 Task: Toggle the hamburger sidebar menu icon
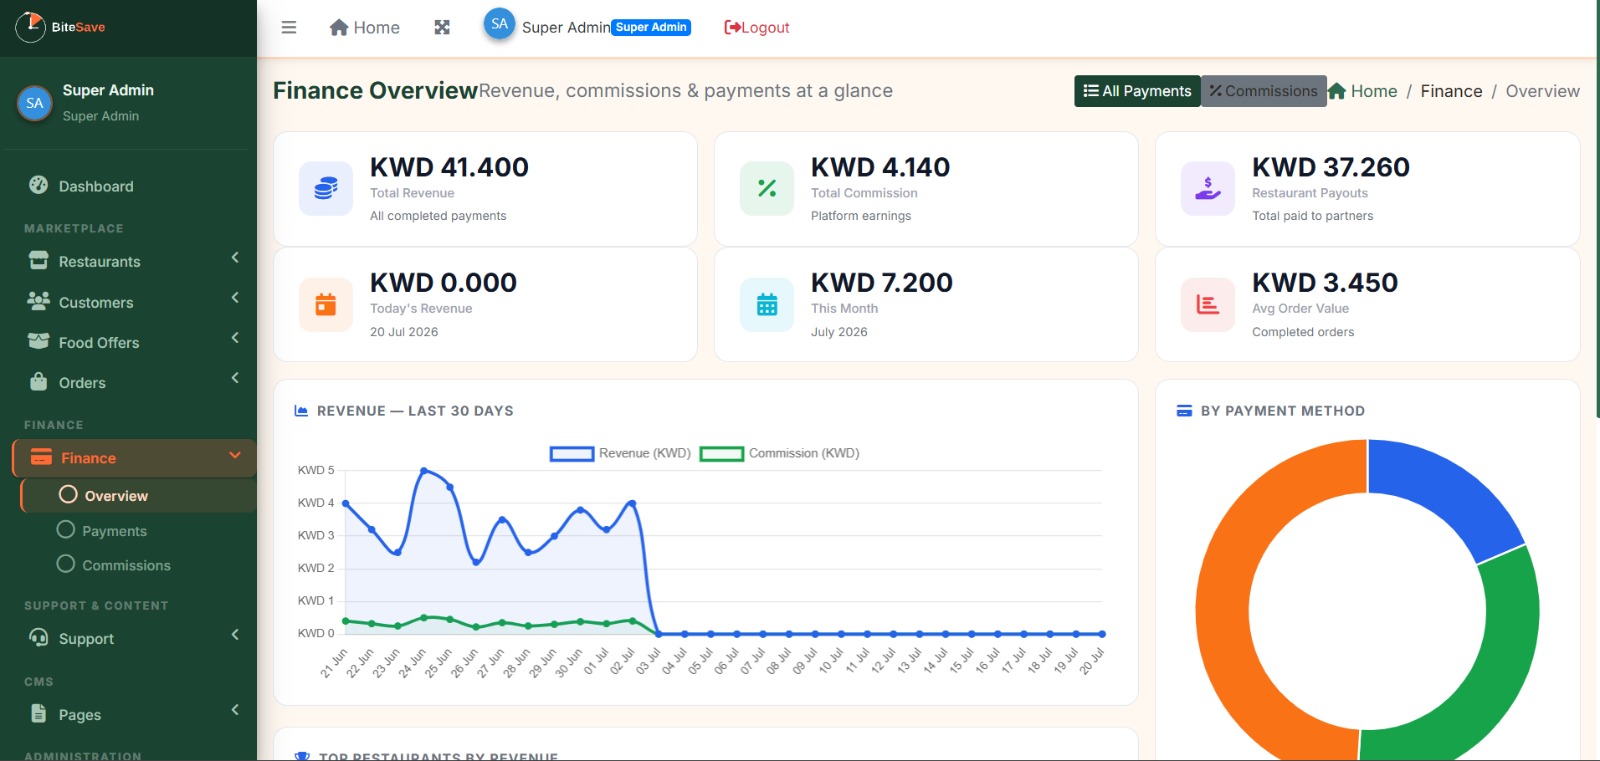click(289, 27)
